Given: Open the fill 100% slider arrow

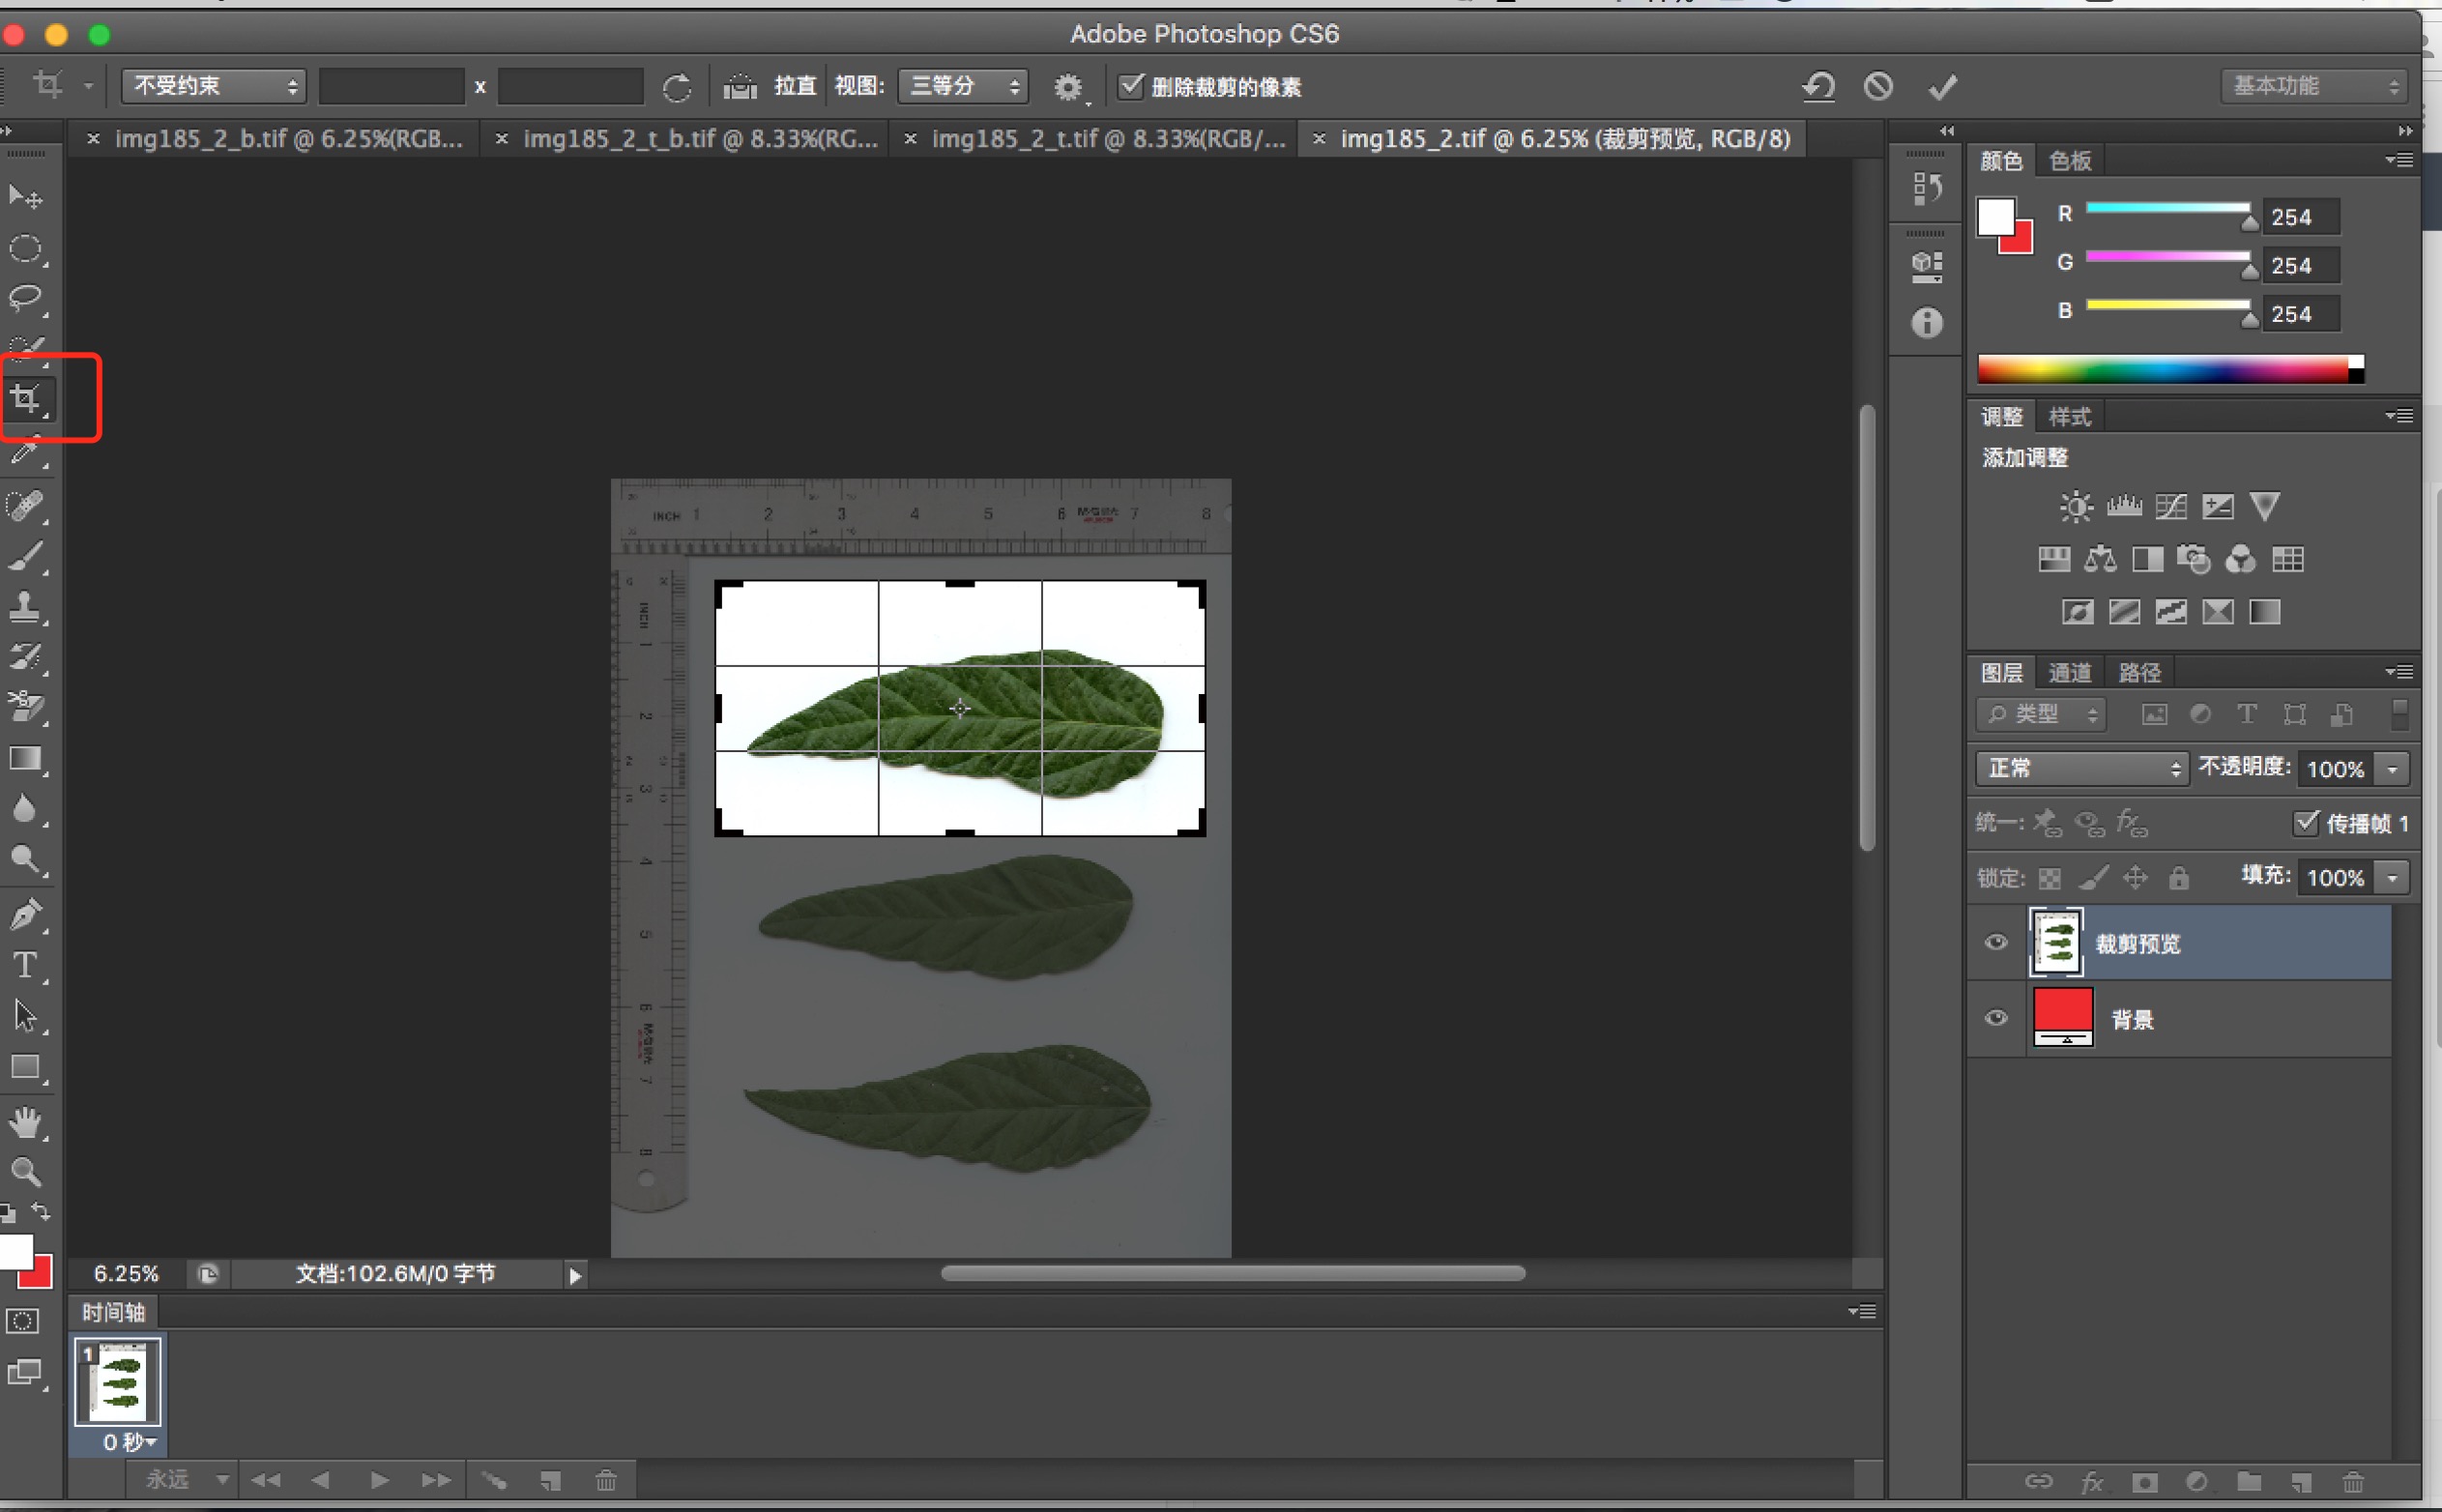Looking at the screenshot, I should point(2393,878).
